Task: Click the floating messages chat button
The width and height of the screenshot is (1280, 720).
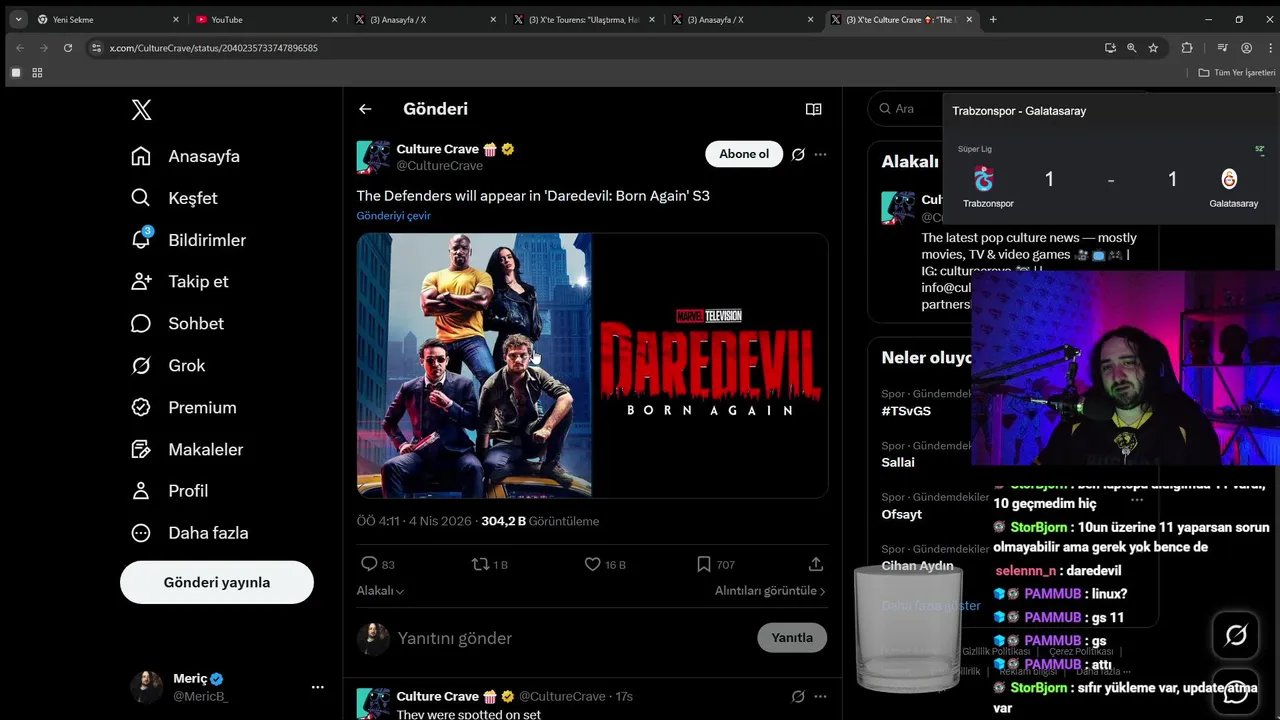Action: [x=1236, y=691]
